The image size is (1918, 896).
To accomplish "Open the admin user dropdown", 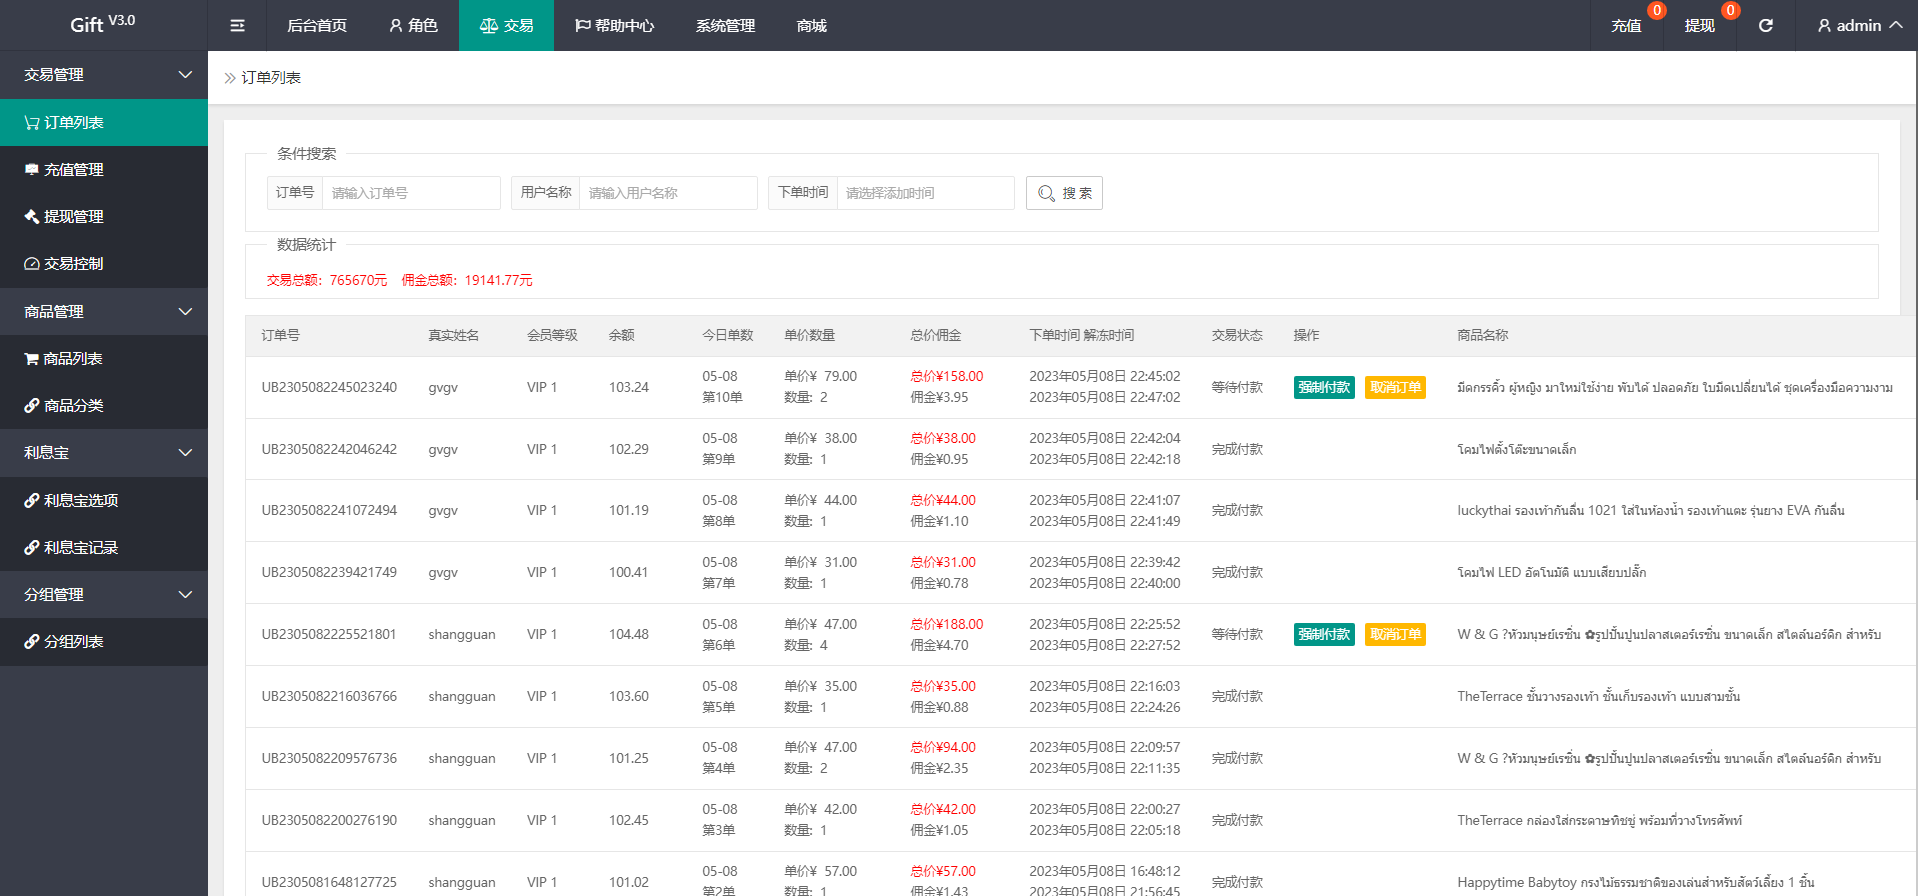I will point(1859,25).
